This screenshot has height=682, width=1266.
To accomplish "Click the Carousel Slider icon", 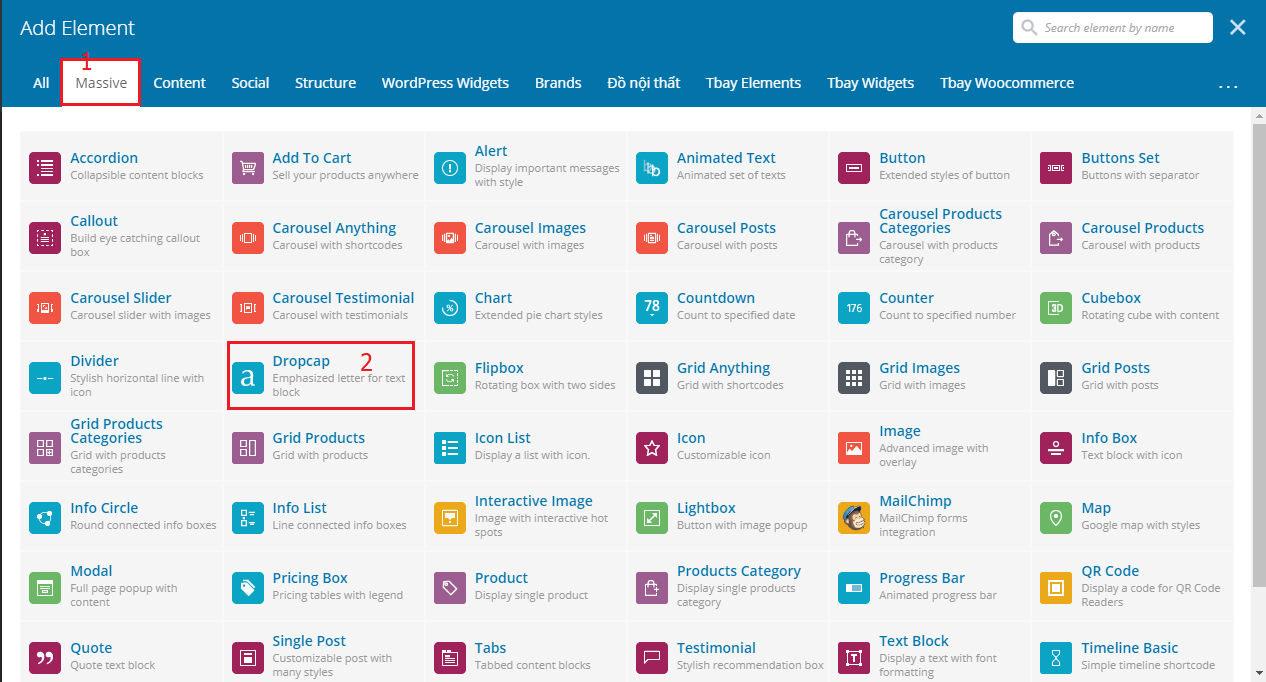I will pos(45,307).
